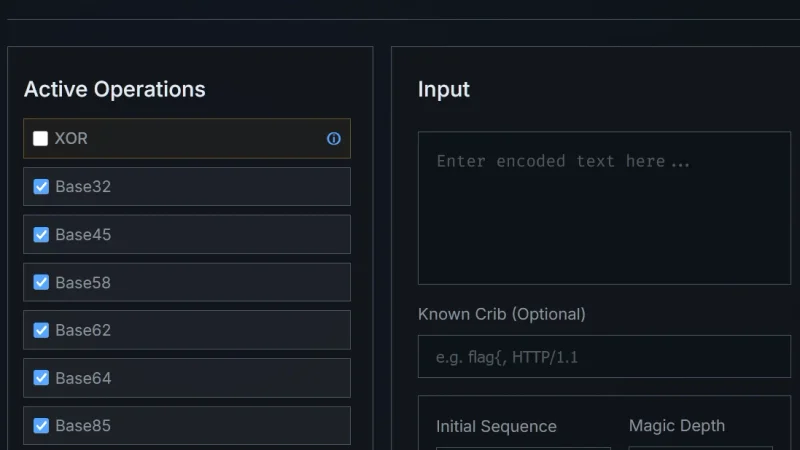Select the Base64 row label

[x=83, y=378]
